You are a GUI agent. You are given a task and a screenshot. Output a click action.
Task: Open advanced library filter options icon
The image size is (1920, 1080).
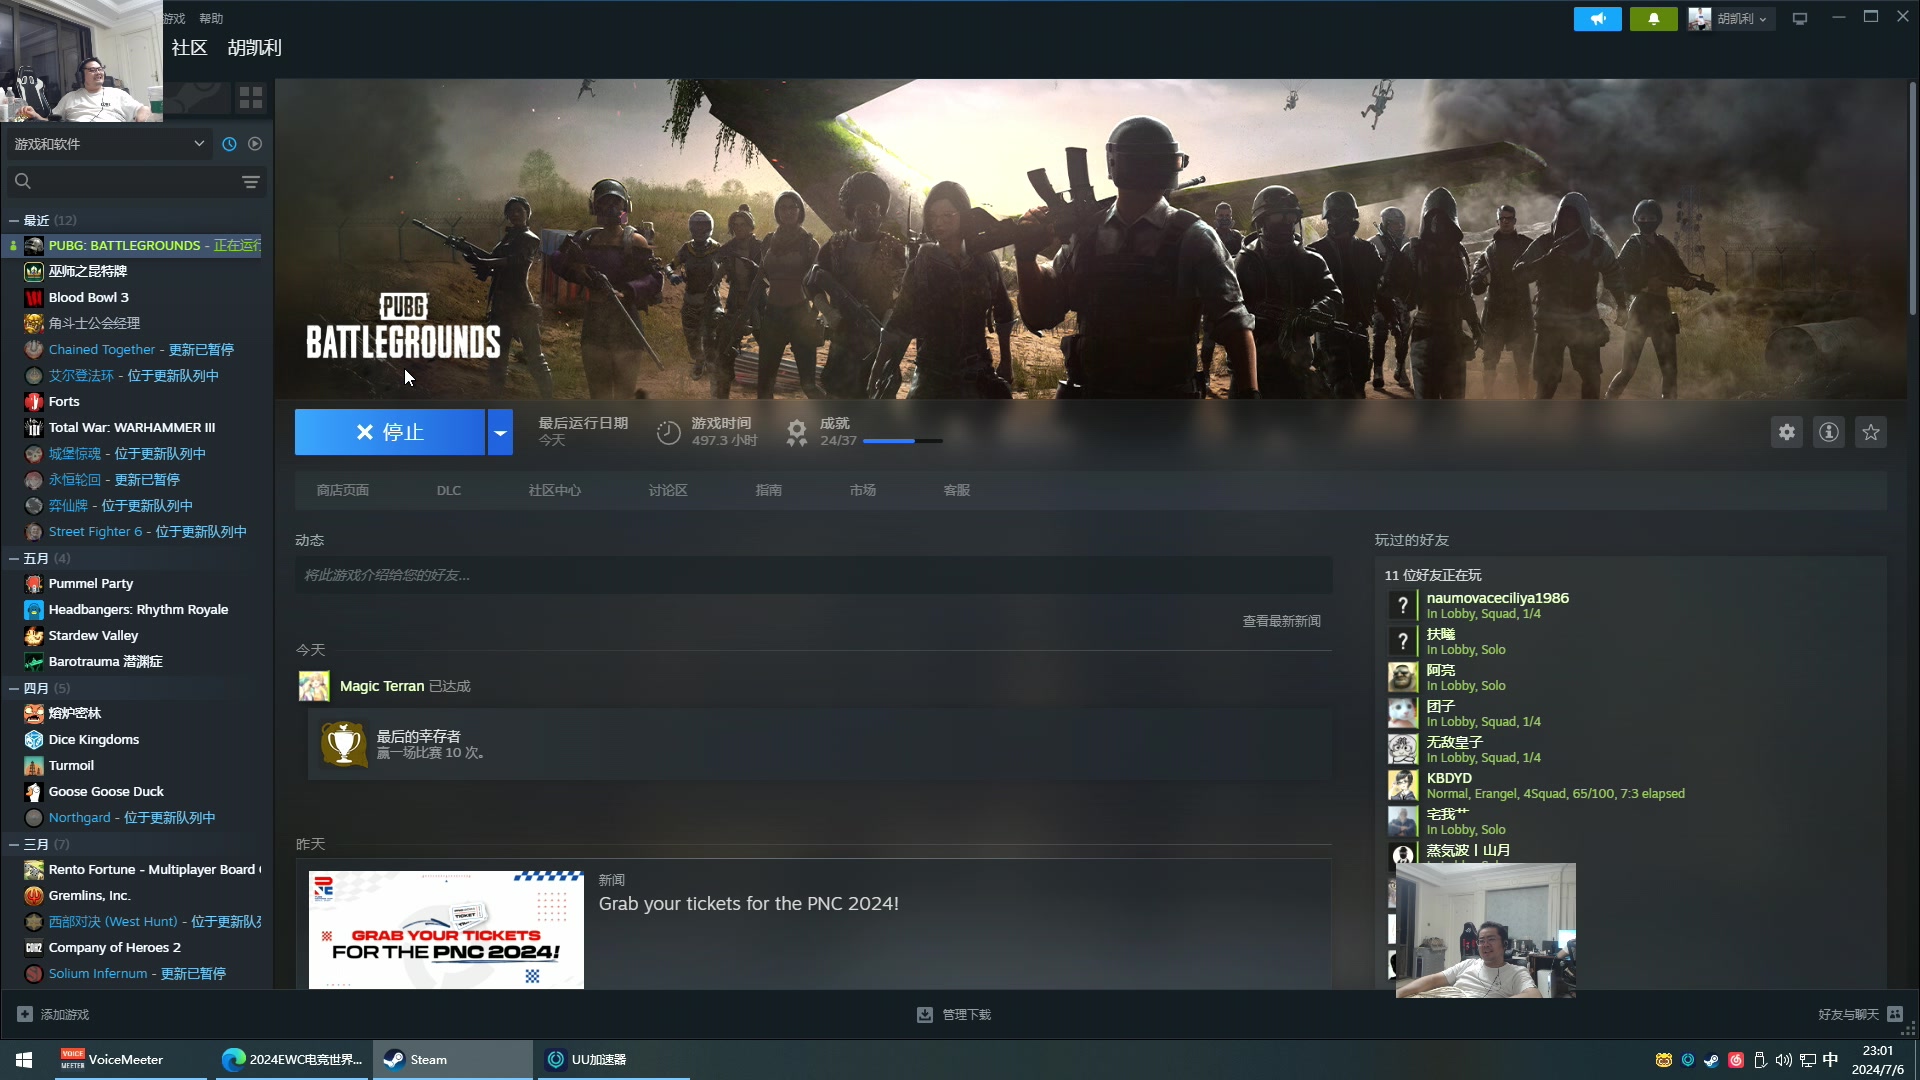[x=251, y=182]
